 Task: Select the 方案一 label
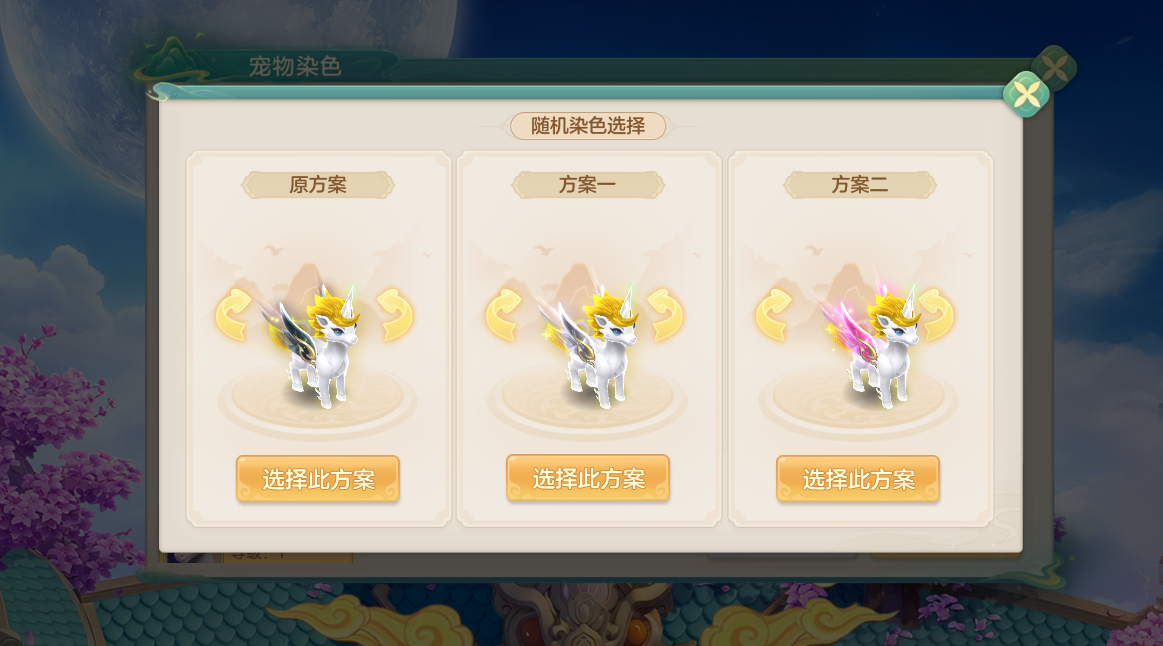(588, 185)
